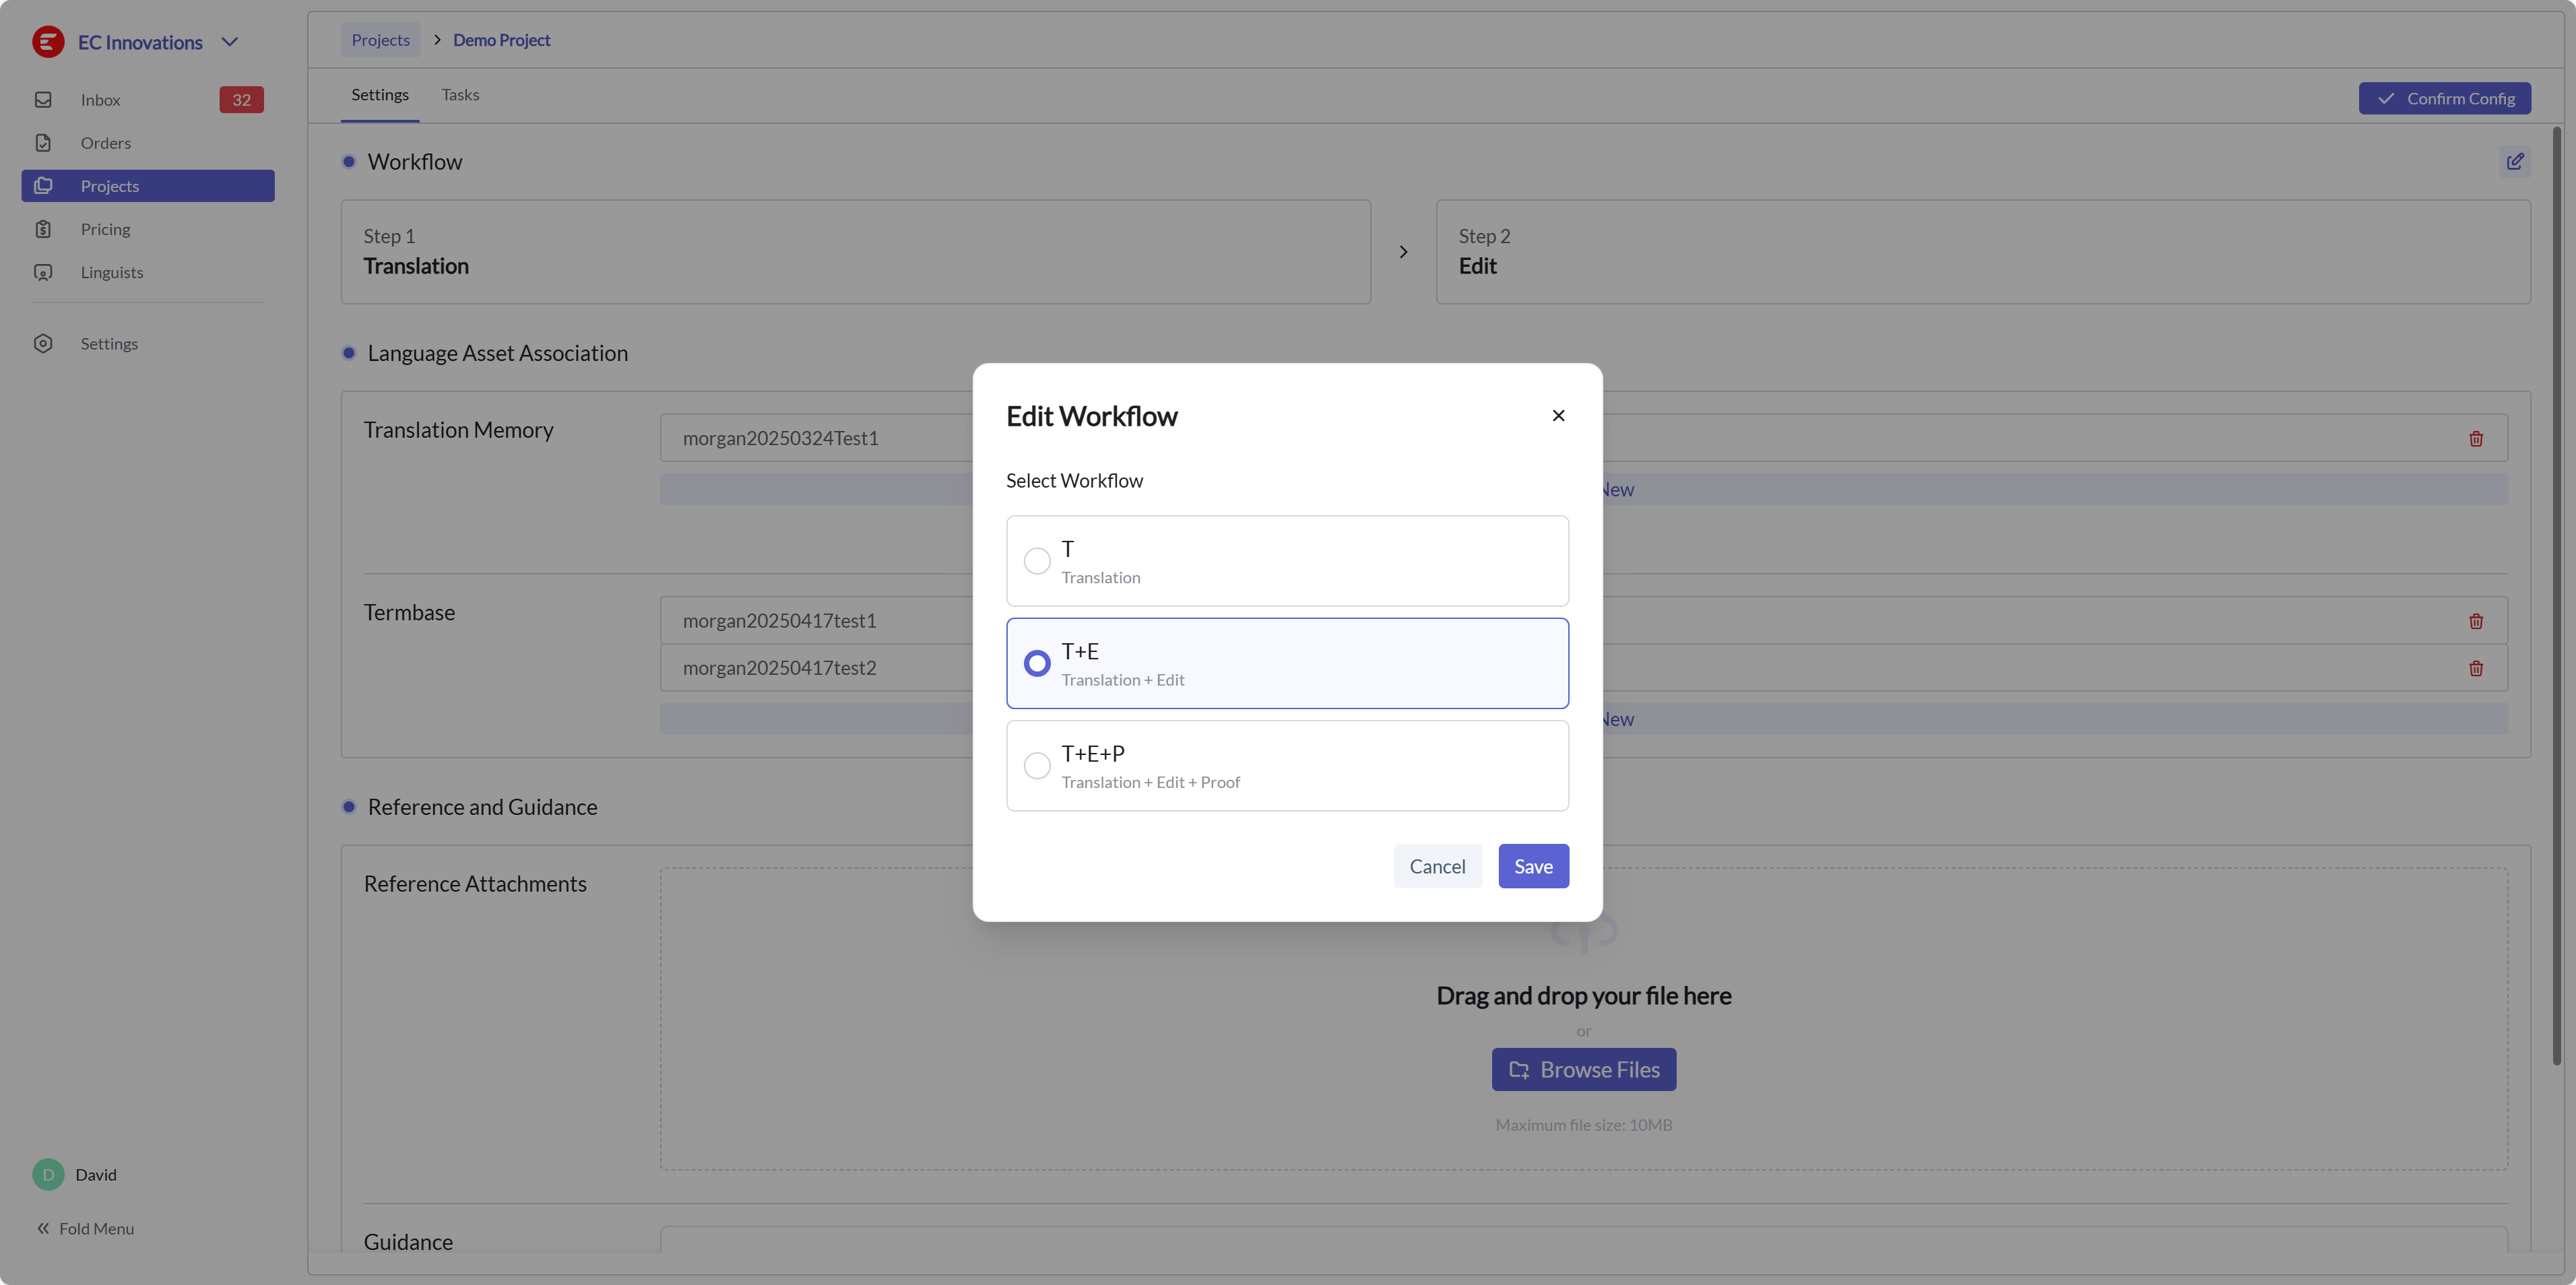
Task: Open the Inbox icon in sidebar
Action: pos(43,100)
